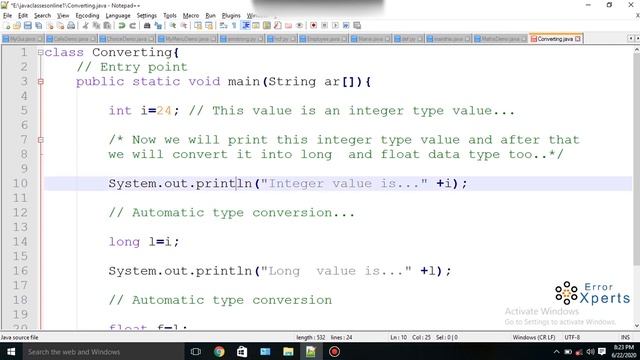Switch to the Employee.java tab
Screen dimensions: 640x360
[323, 39]
